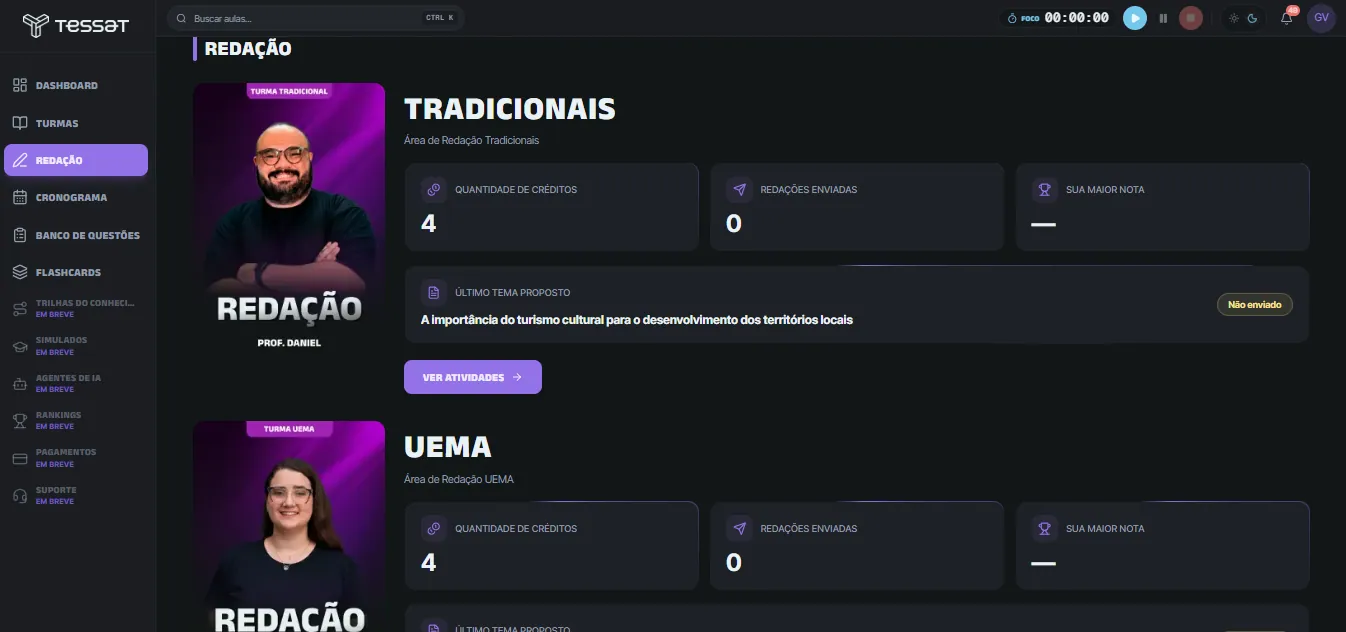Click Pagamentos sidebar entry
1346x632 pixels.
click(76, 458)
